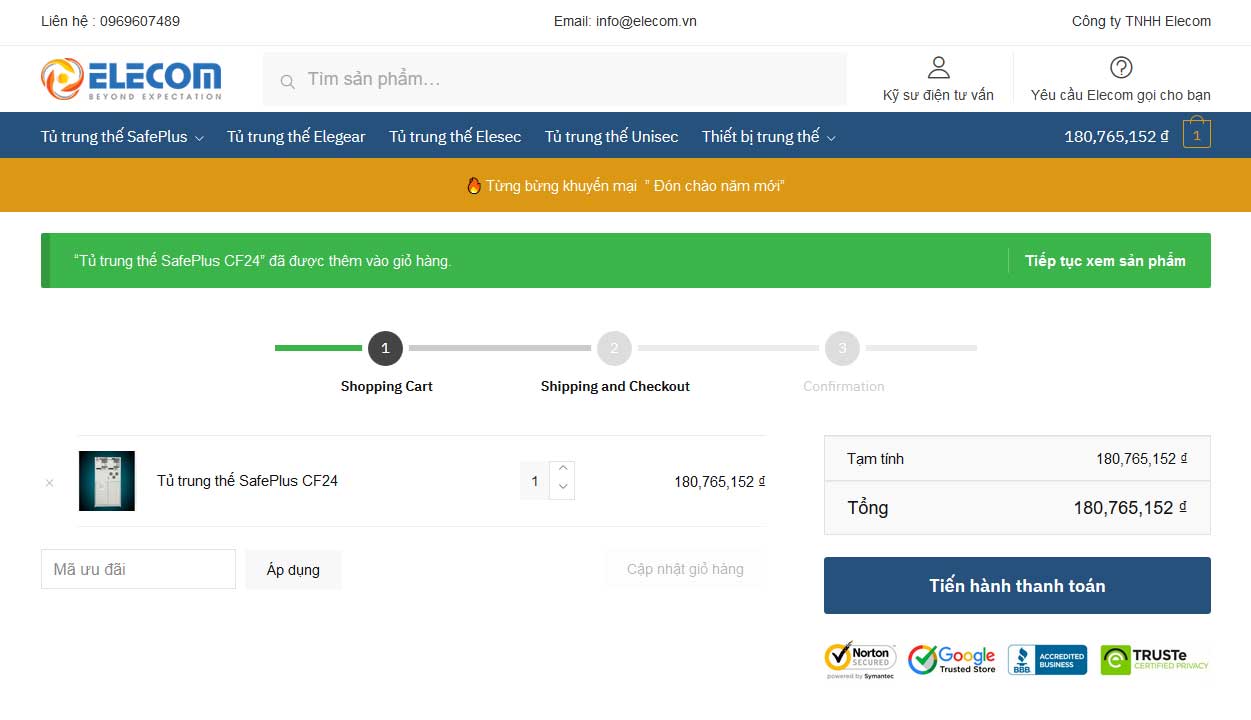This screenshot has width=1251, height=720.
Task: Click the Elecom logo
Action: click(x=131, y=79)
